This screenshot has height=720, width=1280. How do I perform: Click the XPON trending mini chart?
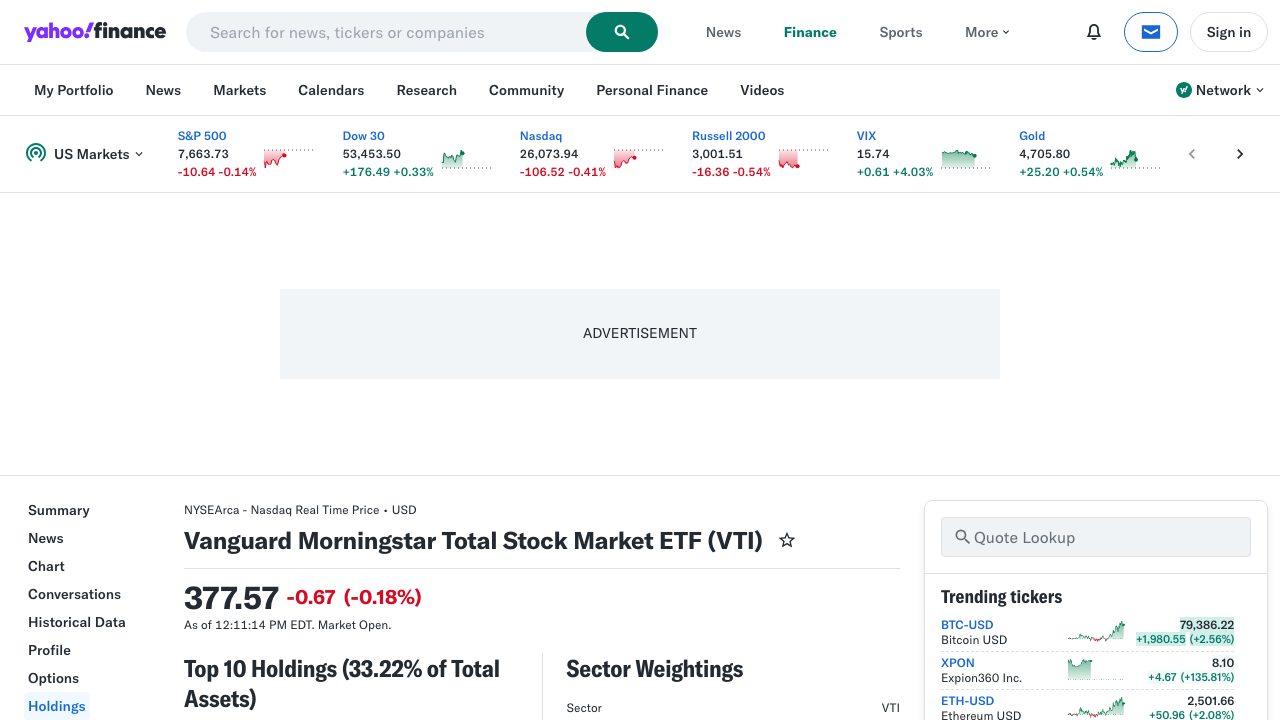(x=1096, y=670)
